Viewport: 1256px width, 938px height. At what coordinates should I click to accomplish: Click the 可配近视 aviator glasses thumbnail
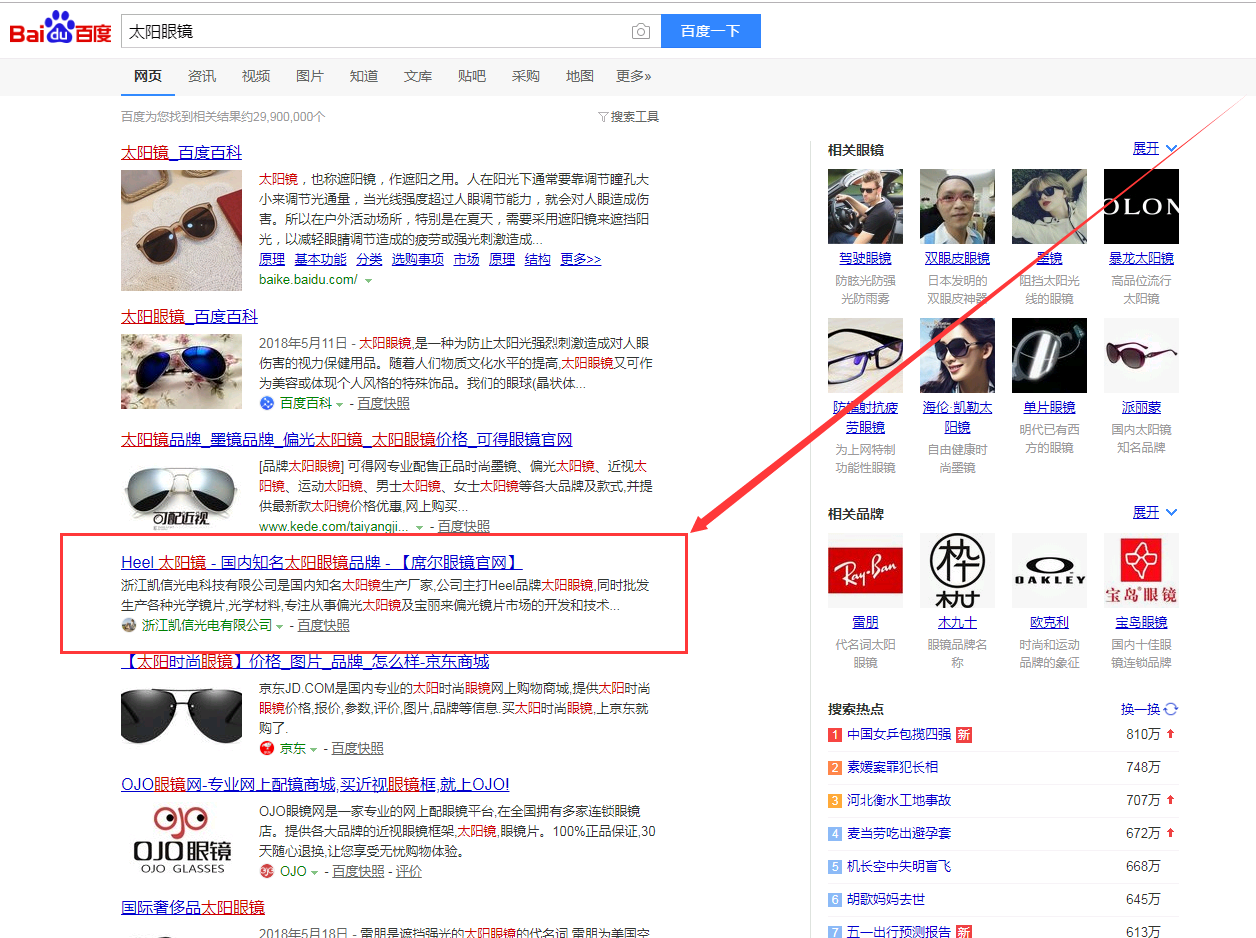click(181, 493)
